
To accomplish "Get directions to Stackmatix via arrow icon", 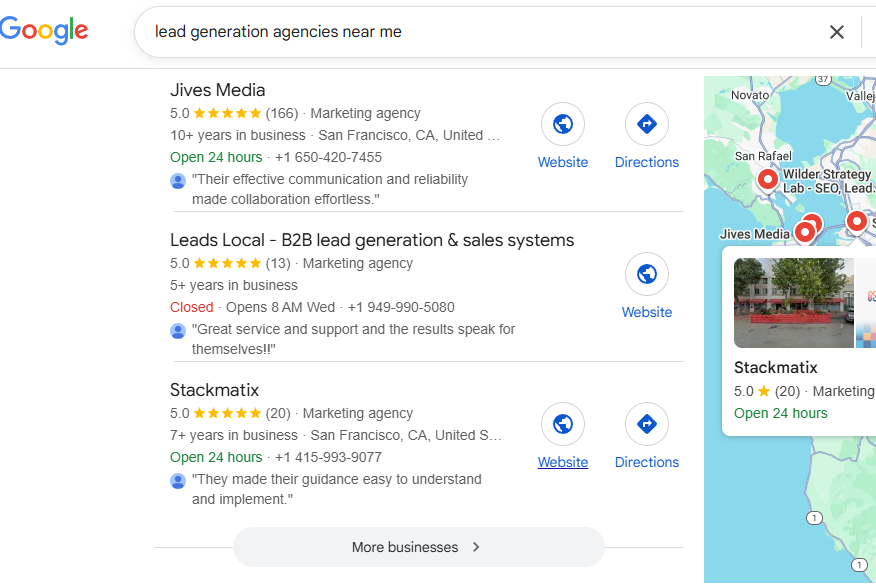I will coord(646,424).
